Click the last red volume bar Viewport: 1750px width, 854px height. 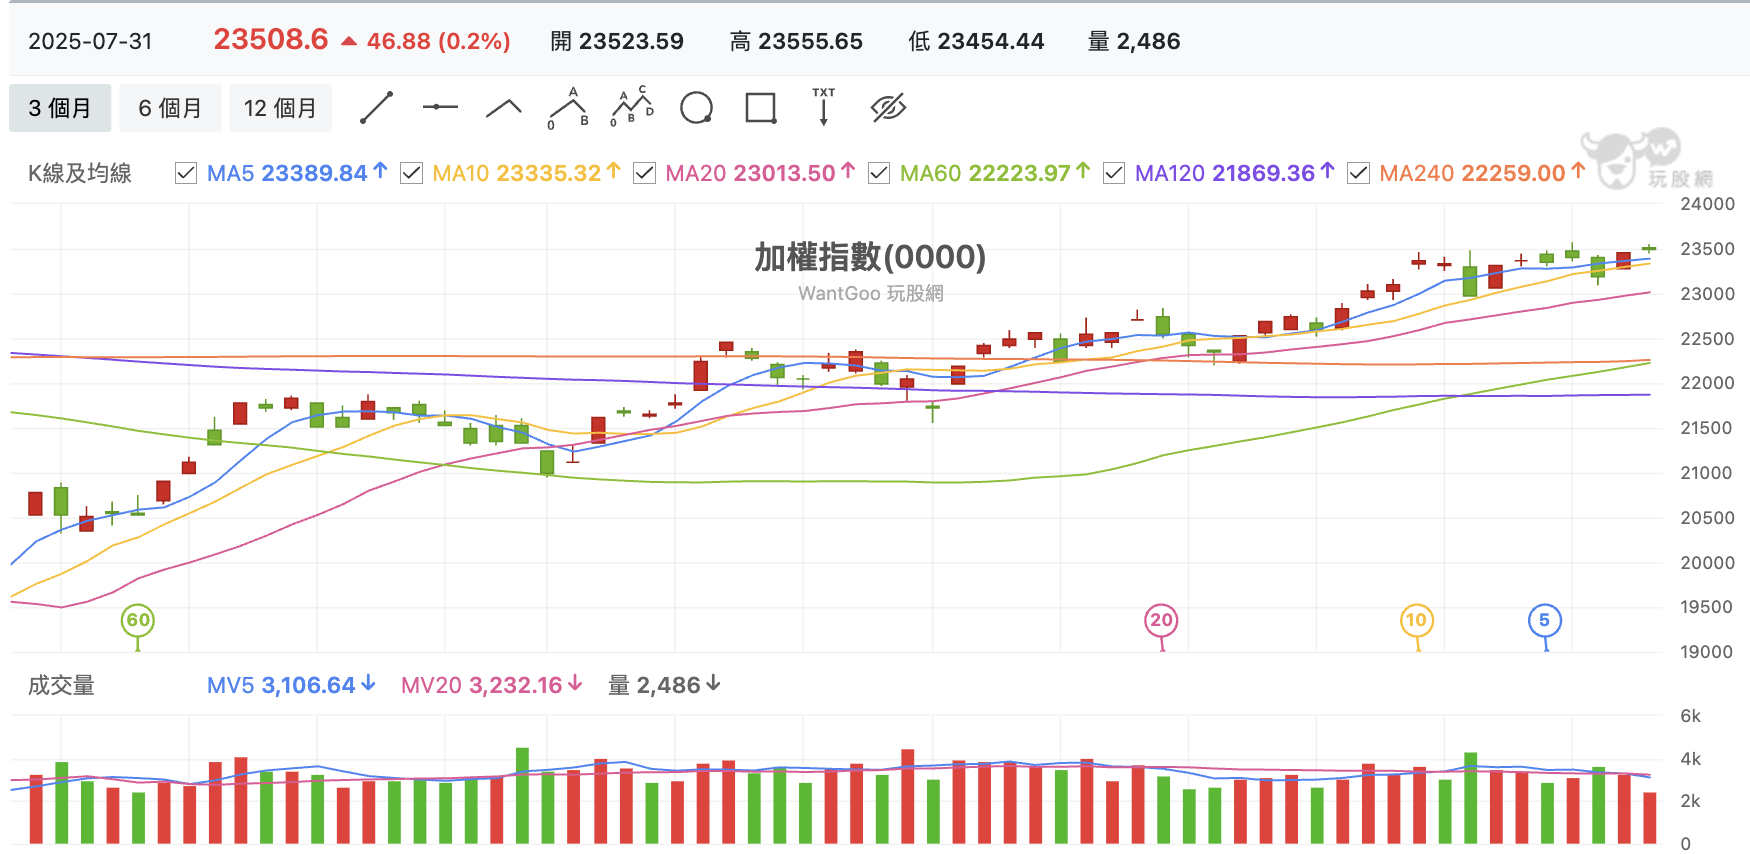tap(1649, 818)
